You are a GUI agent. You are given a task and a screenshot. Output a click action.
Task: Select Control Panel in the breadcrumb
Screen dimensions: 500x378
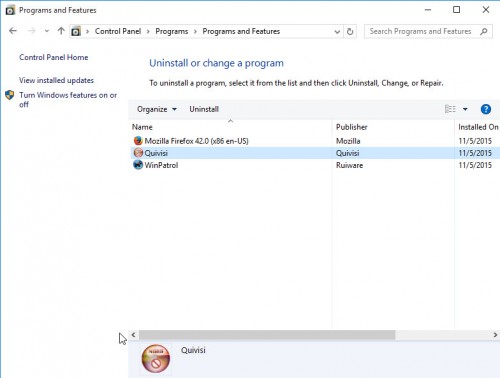click(118, 31)
